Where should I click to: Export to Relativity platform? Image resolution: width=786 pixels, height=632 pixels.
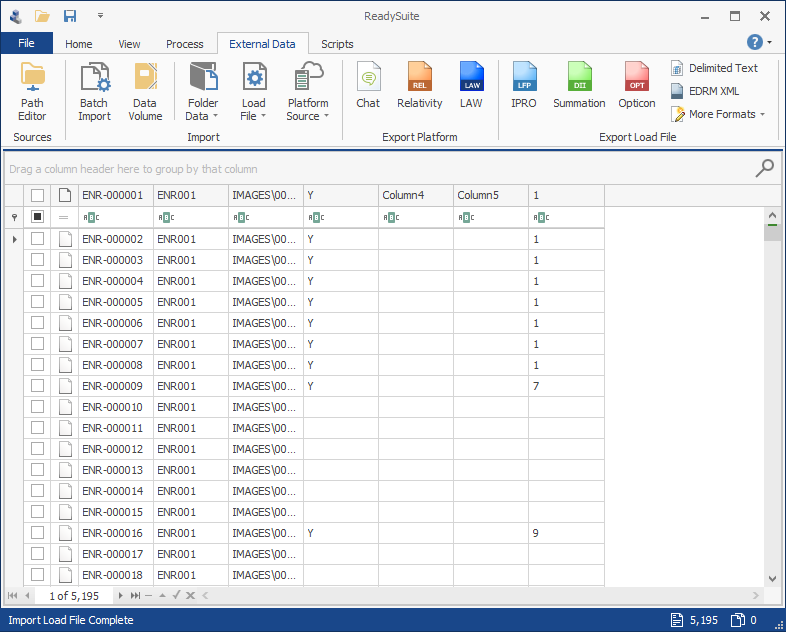coord(420,85)
